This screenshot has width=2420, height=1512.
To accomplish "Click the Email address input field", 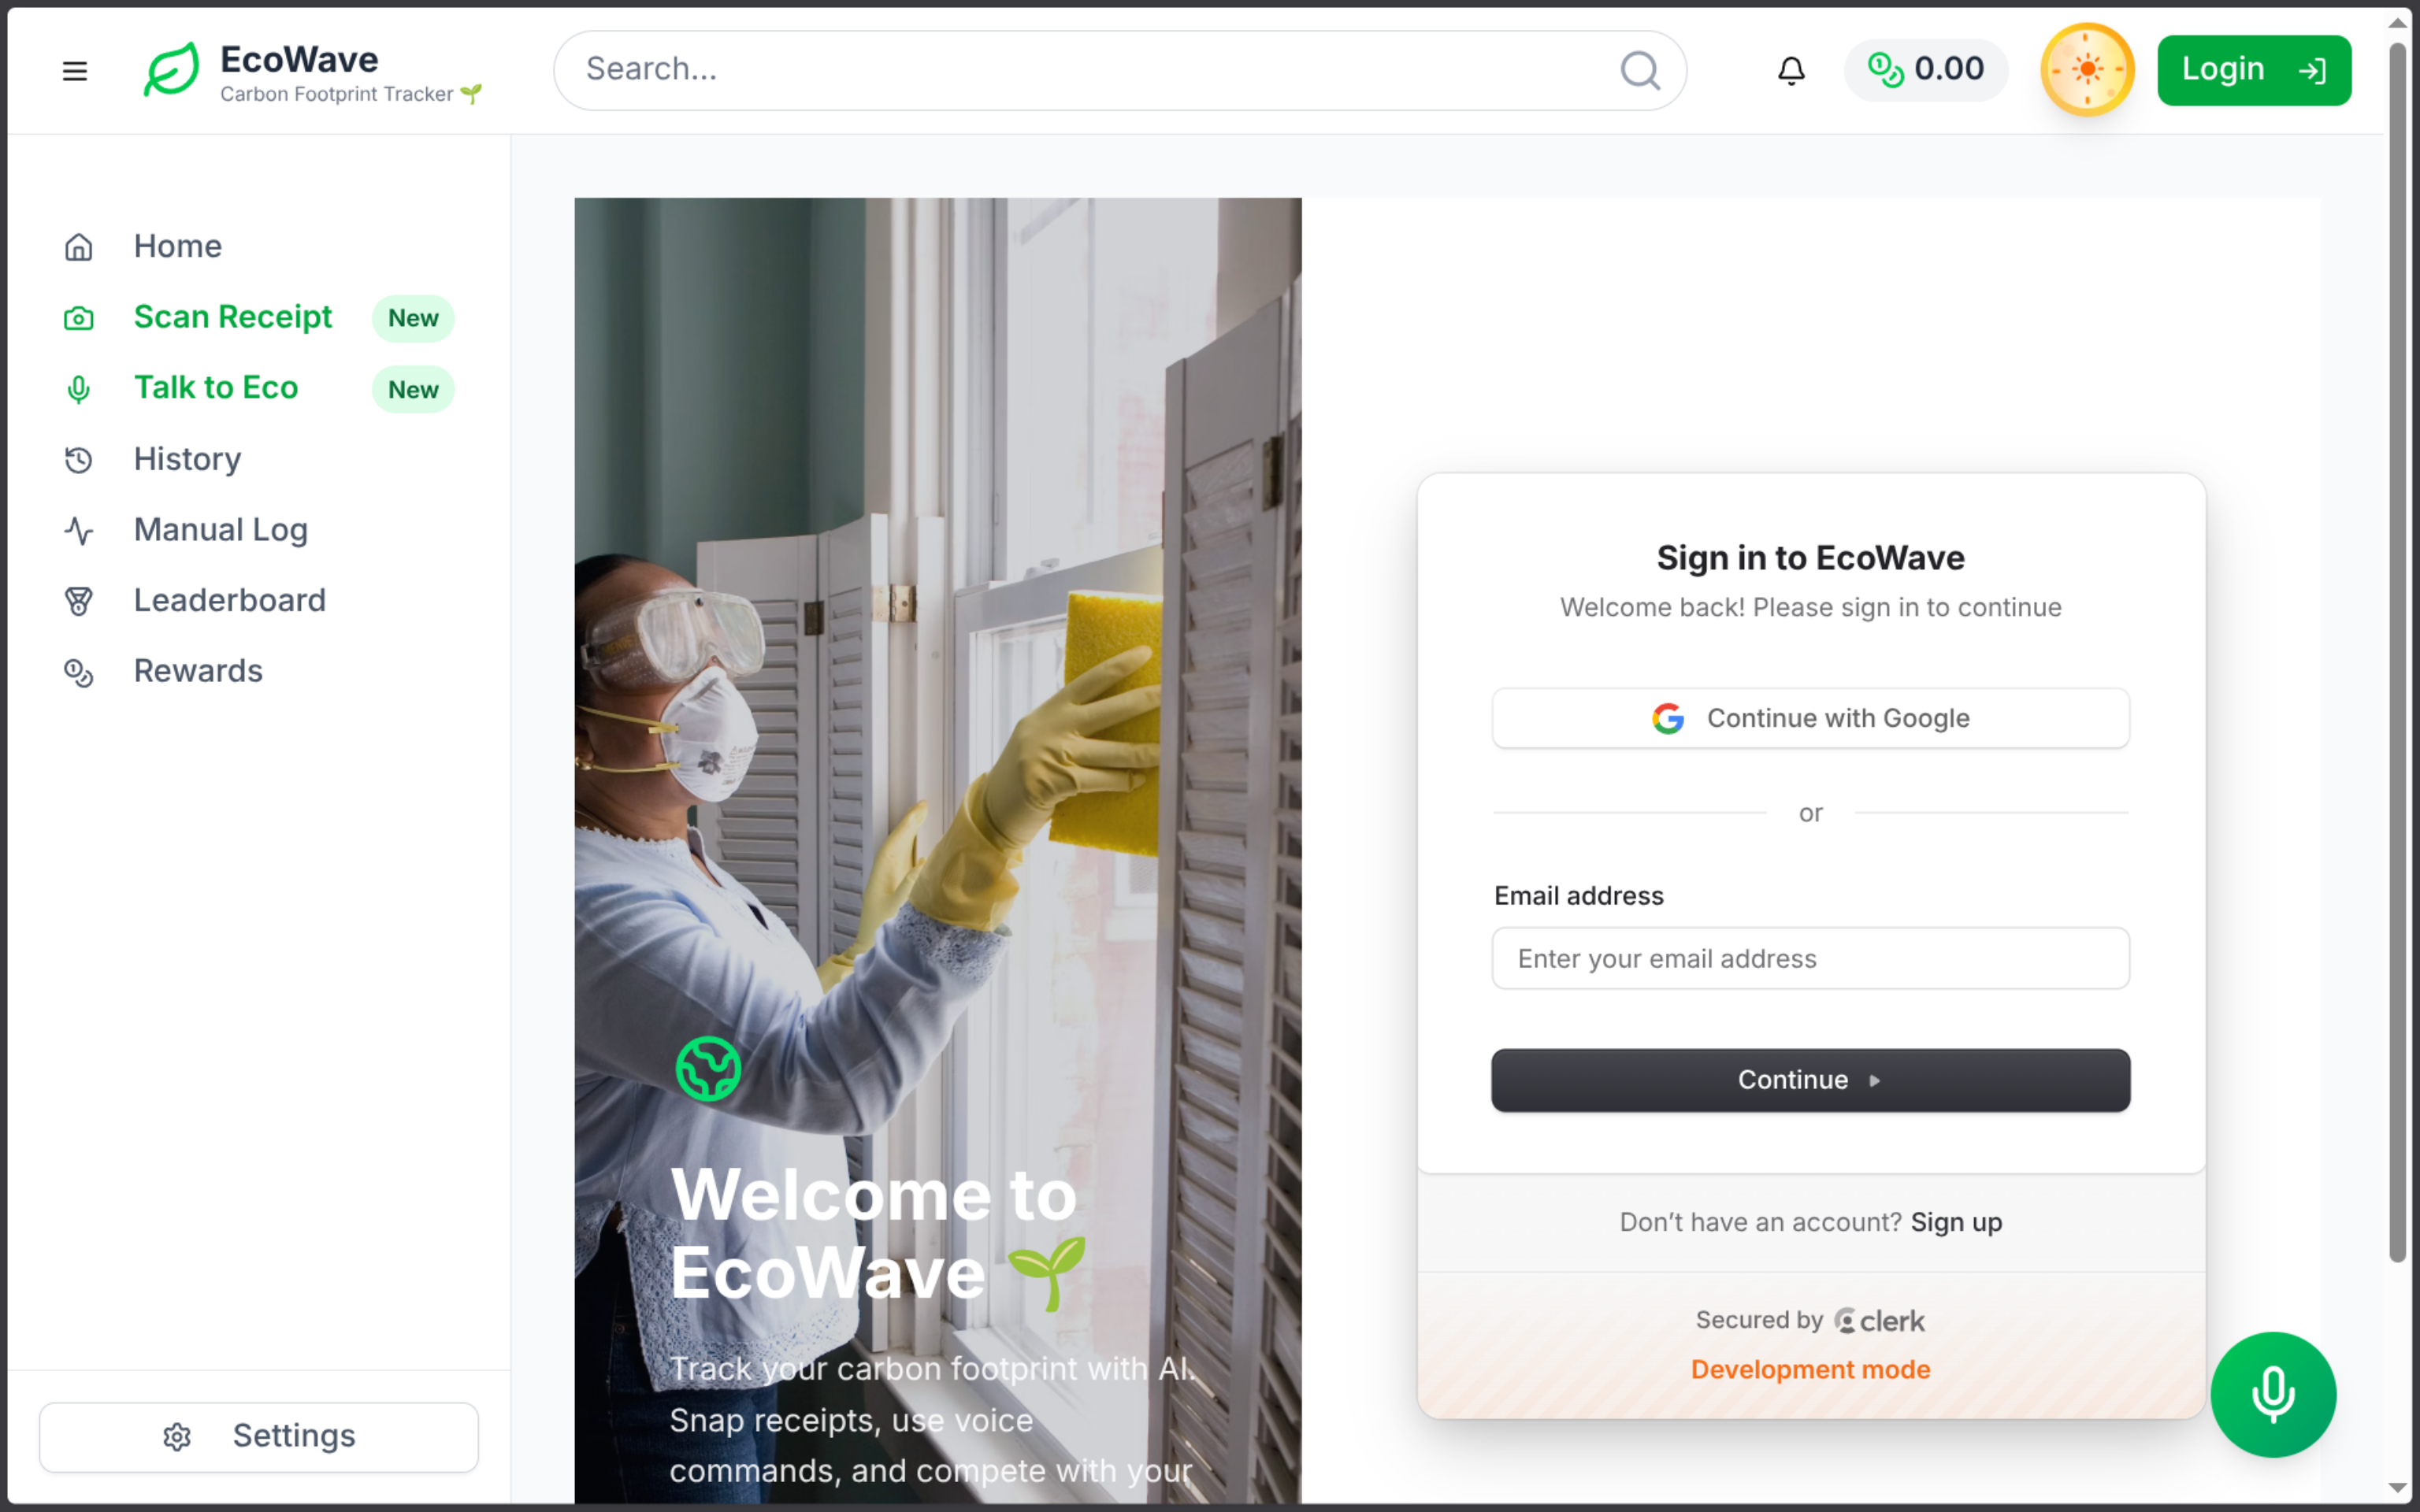I will (1810, 958).
